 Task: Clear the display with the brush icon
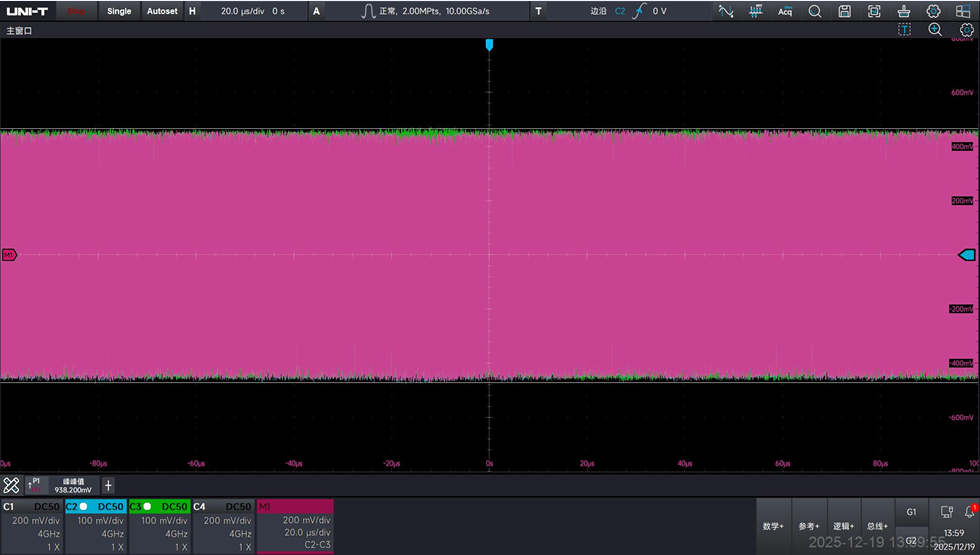point(904,11)
